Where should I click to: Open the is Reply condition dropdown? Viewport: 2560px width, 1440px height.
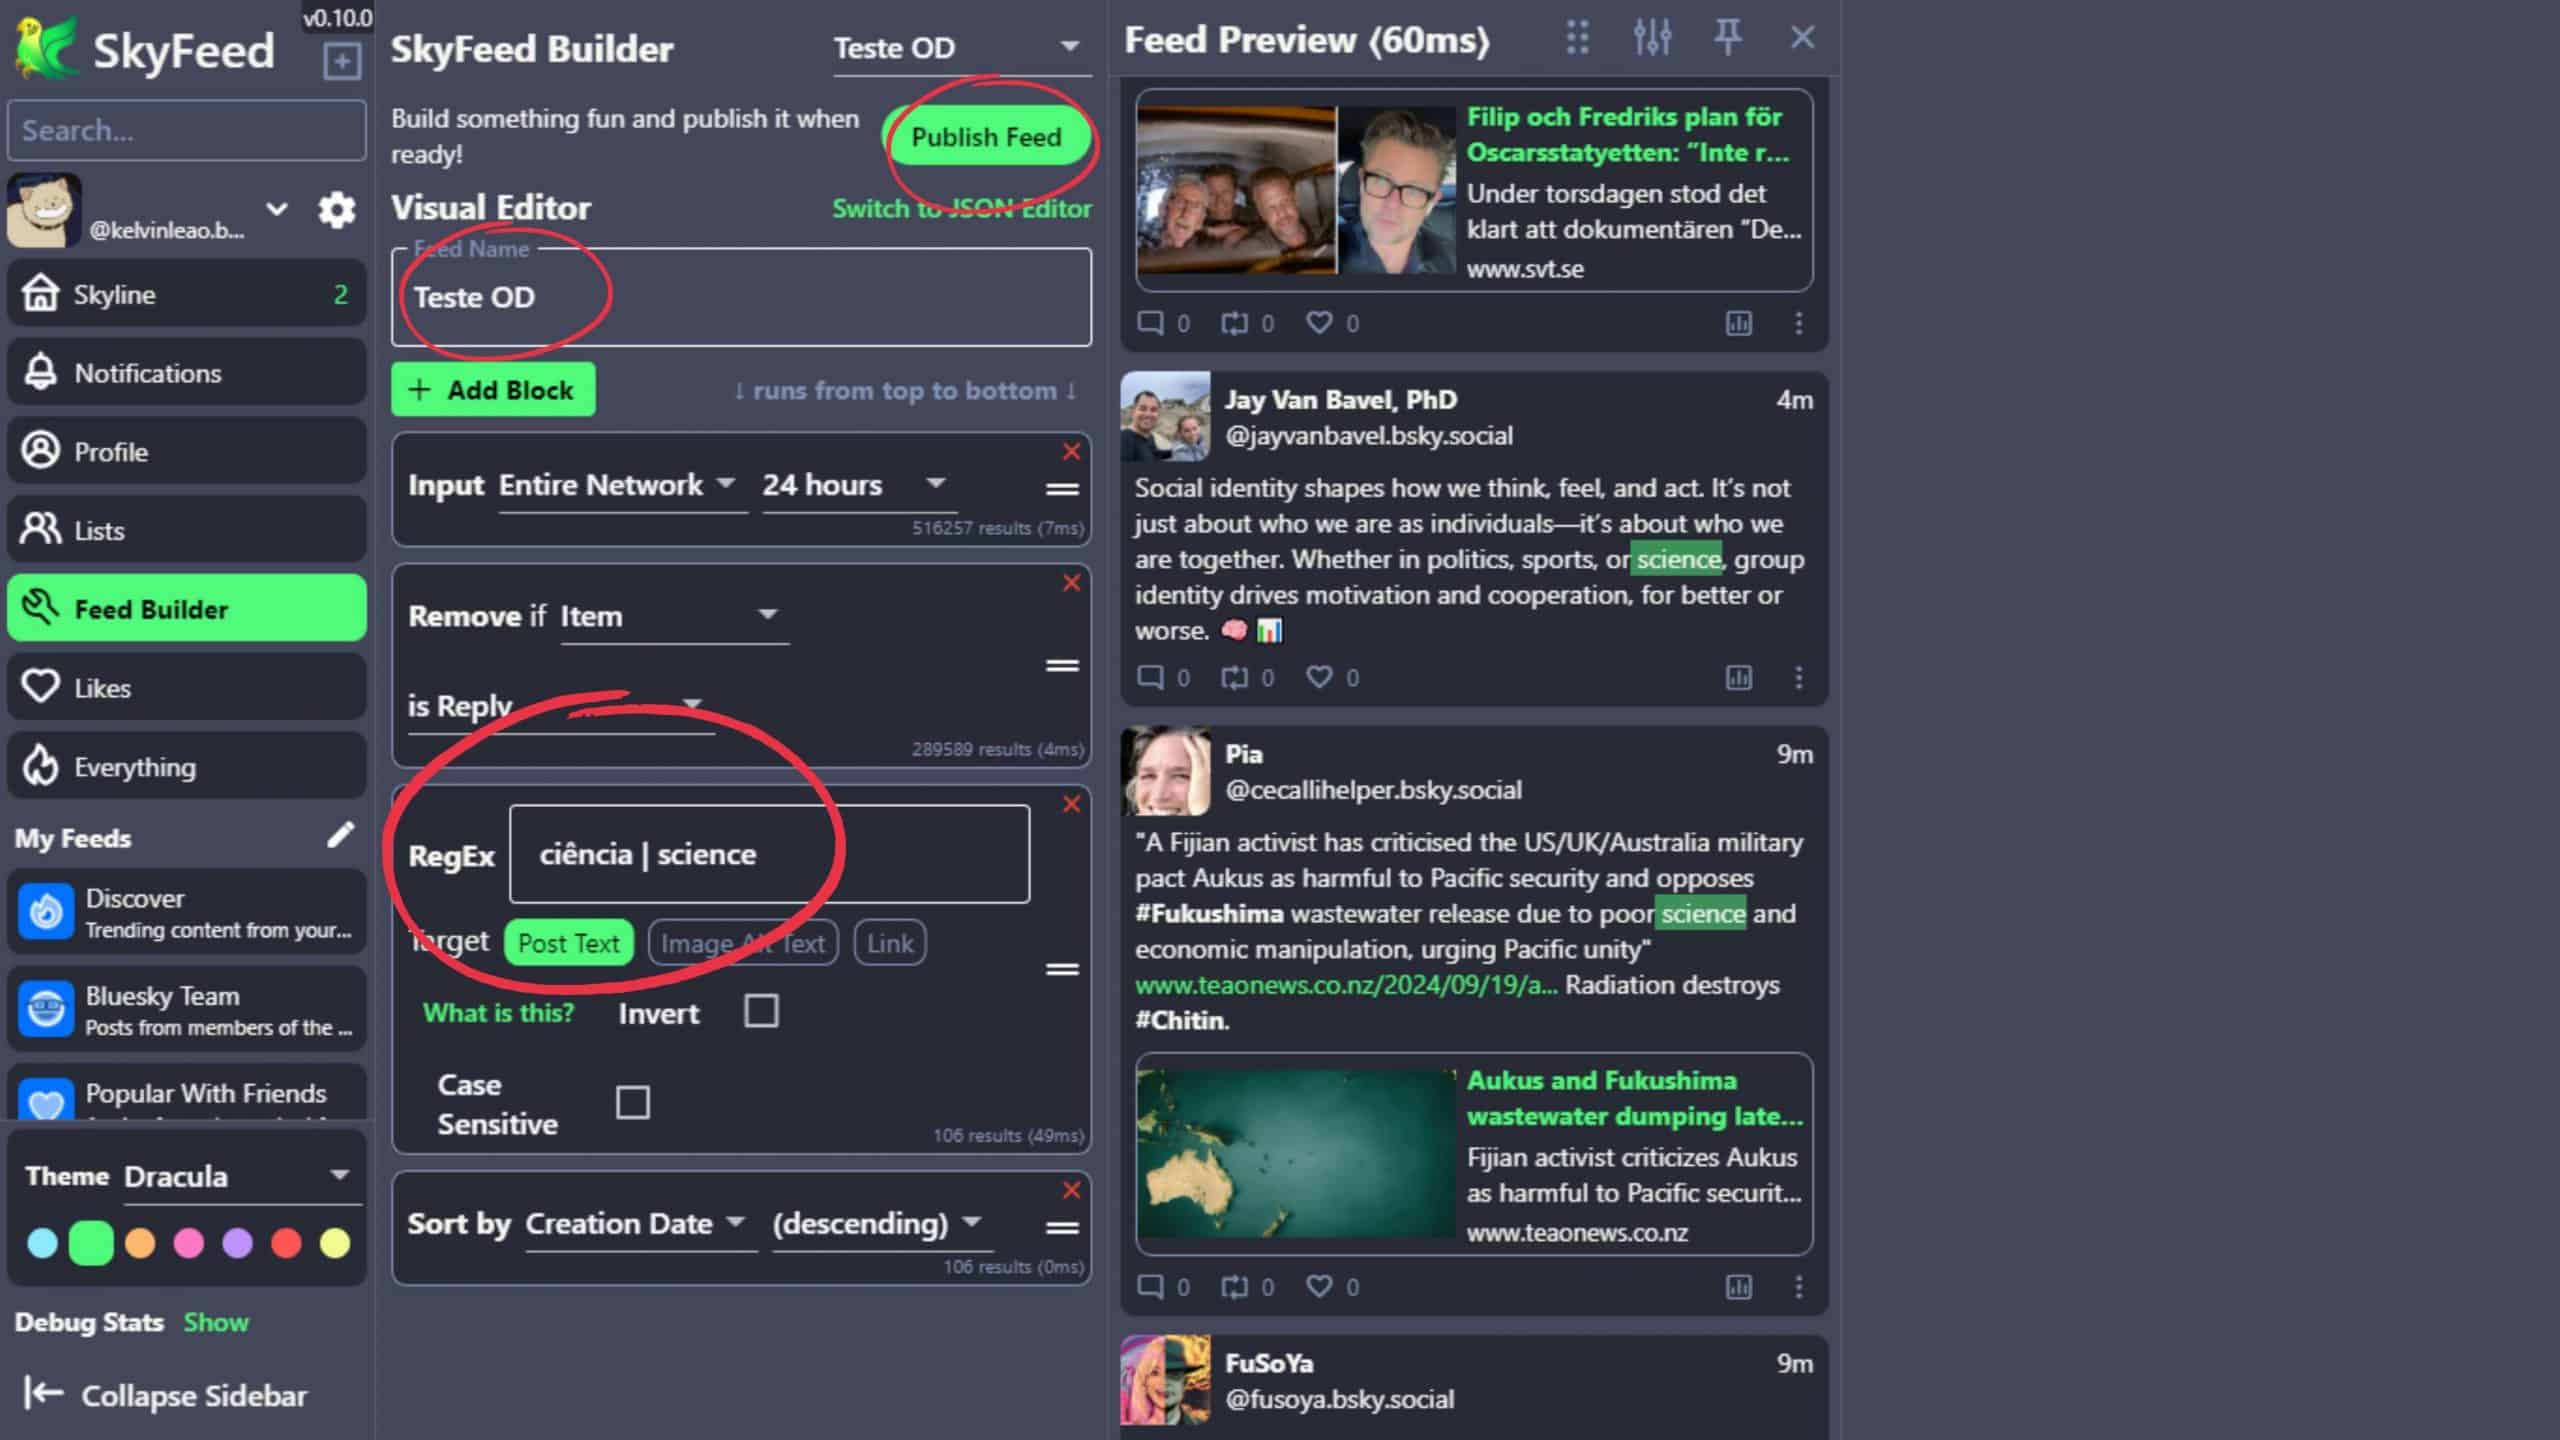[x=560, y=706]
